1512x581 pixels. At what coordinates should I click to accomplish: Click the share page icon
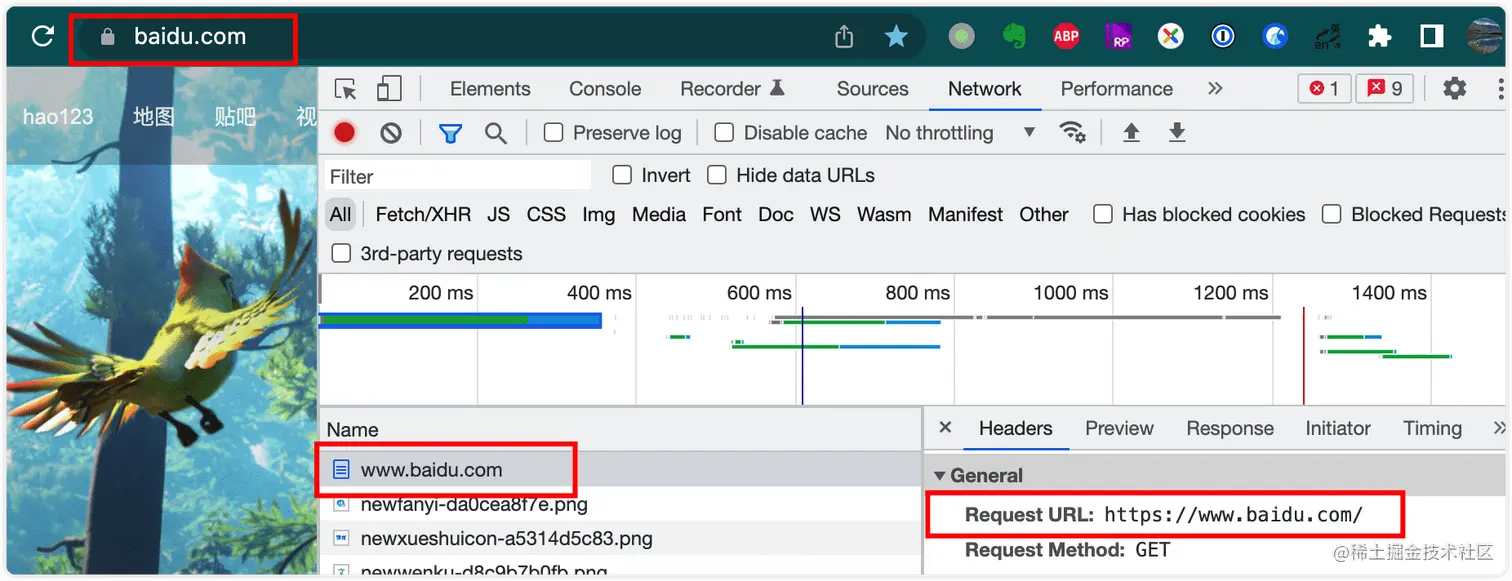(x=844, y=37)
